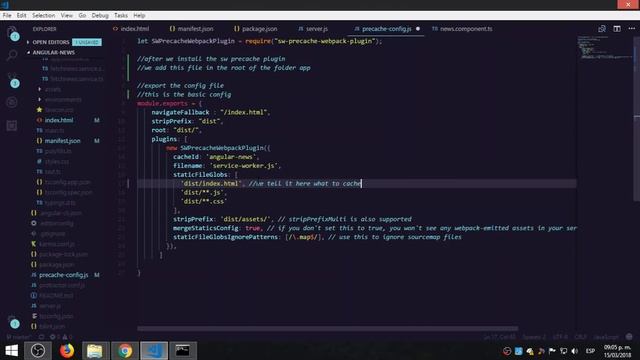Expand the environments folder in explorer
This screenshot has width=640, height=360.
click(60, 100)
